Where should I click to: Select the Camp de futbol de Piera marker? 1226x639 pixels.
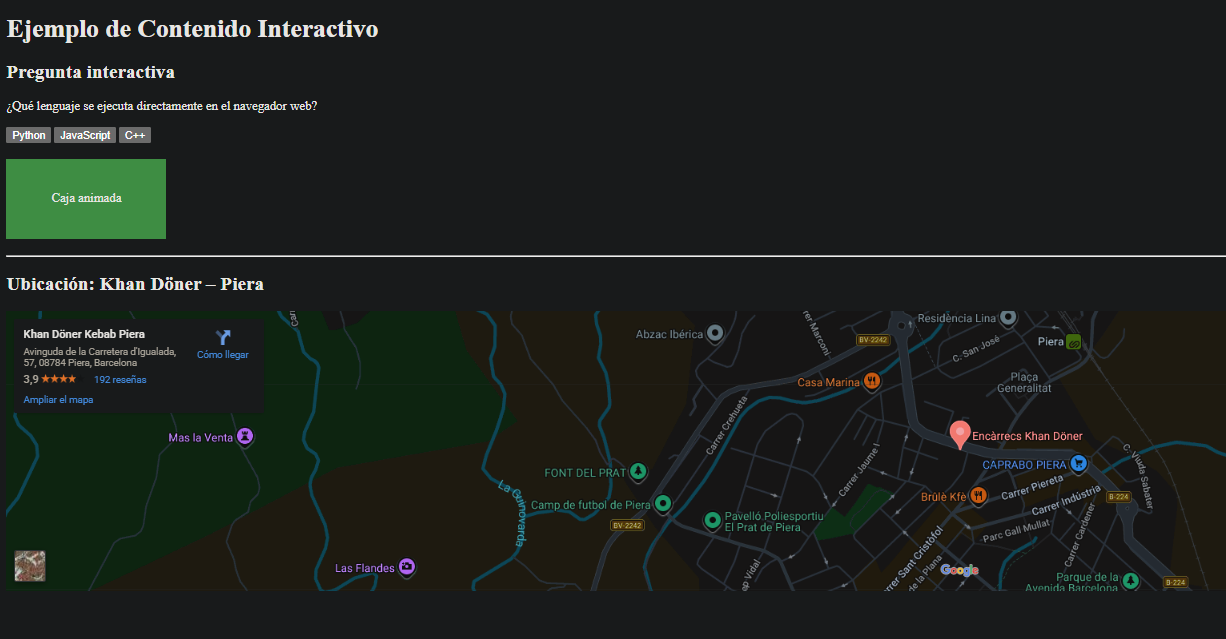click(662, 504)
